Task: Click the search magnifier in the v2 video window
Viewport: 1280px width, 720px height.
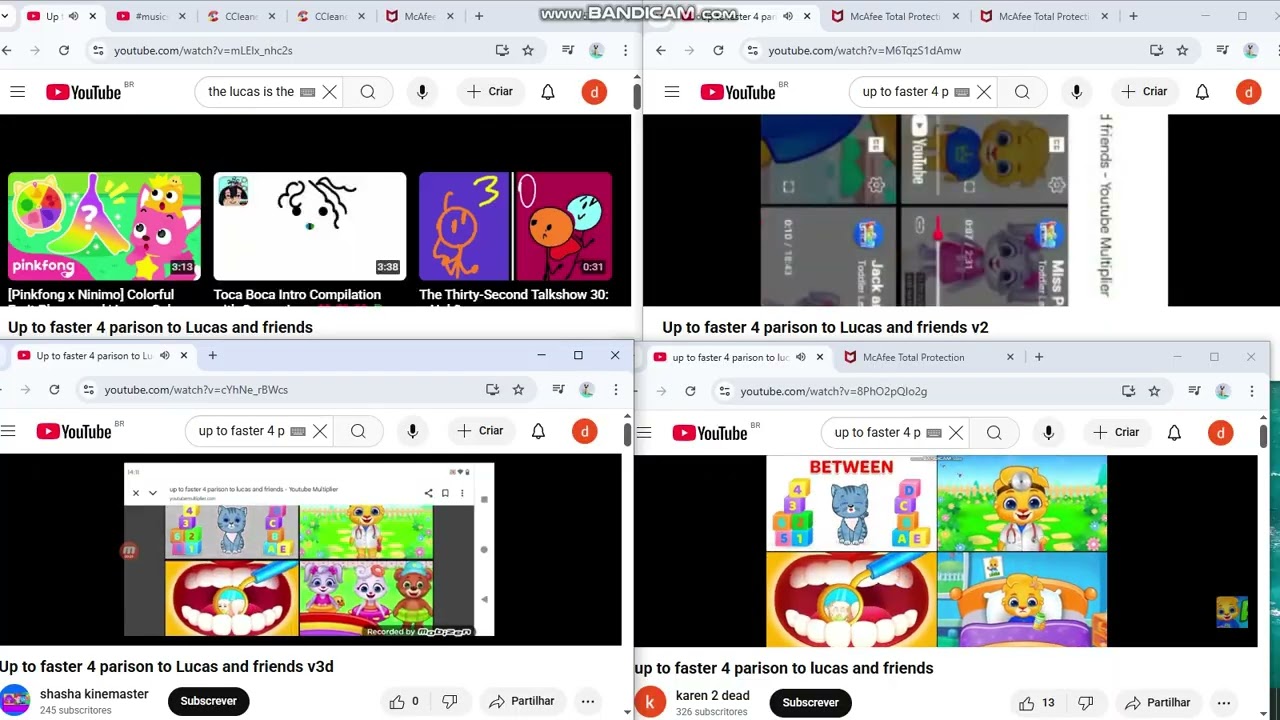Action: (x=1022, y=92)
